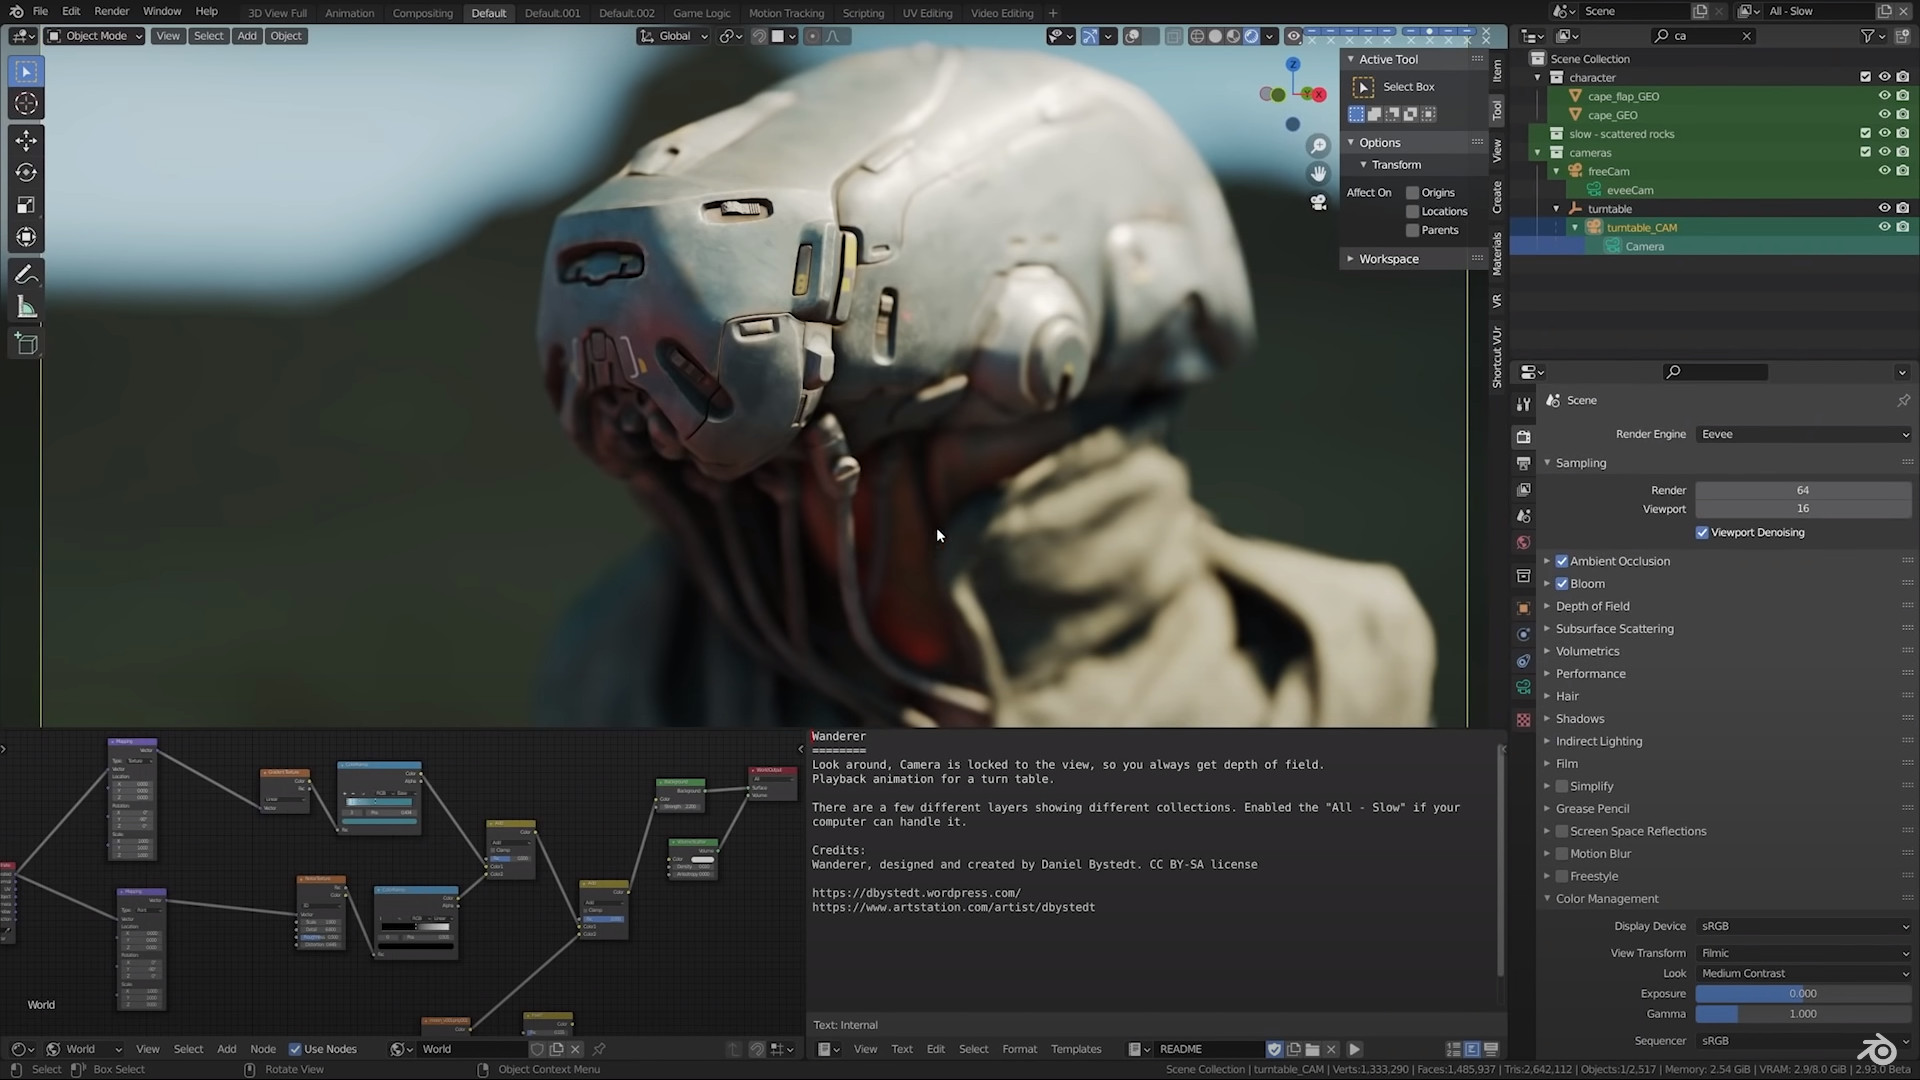The height and width of the screenshot is (1080, 1920).
Task: Select the Transform tool icon
Action: [25, 236]
